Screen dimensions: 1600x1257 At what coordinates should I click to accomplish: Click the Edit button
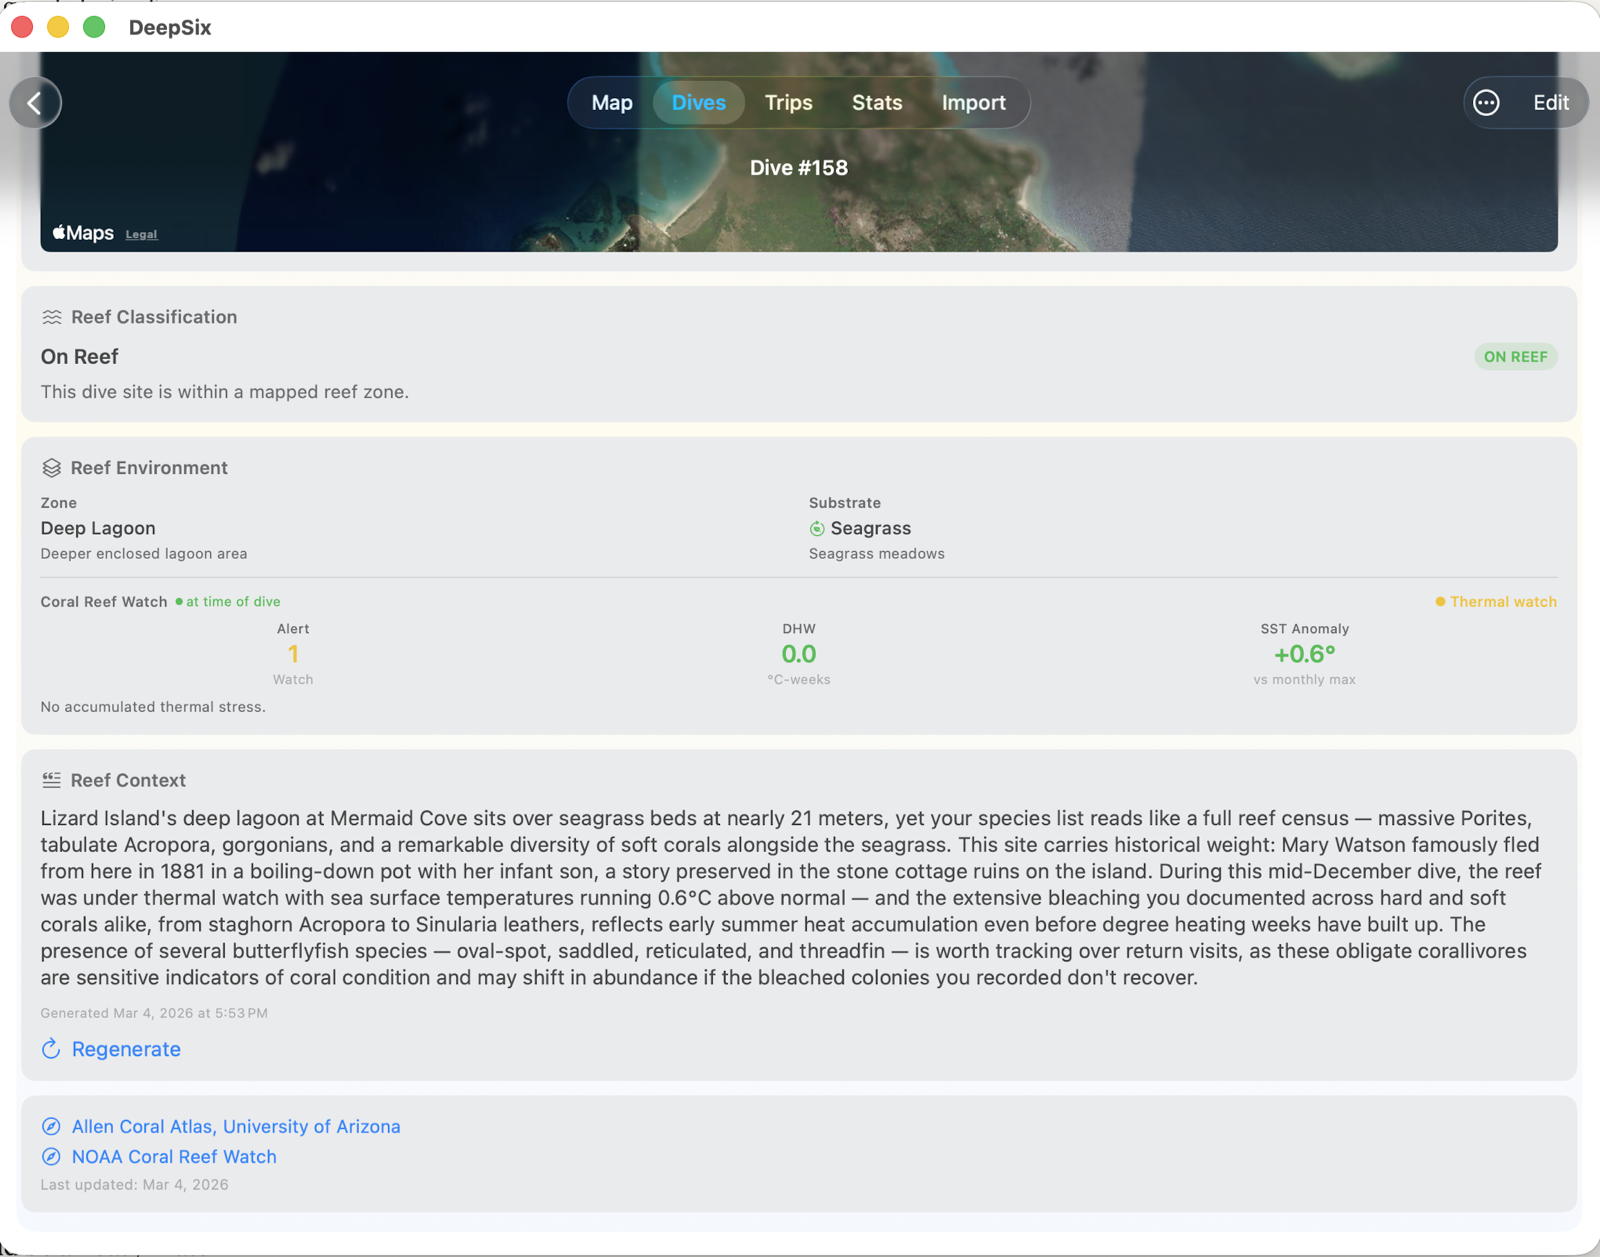(1551, 103)
